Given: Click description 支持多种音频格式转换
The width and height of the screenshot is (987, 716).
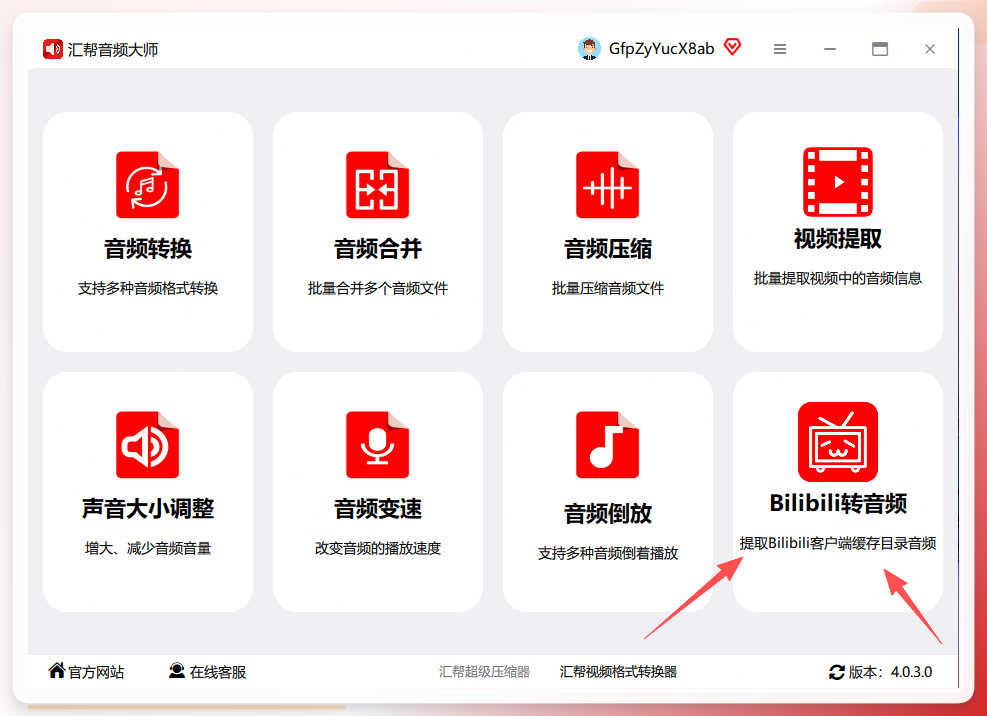Looking at the screenshot, I should (x=148, y=288).
